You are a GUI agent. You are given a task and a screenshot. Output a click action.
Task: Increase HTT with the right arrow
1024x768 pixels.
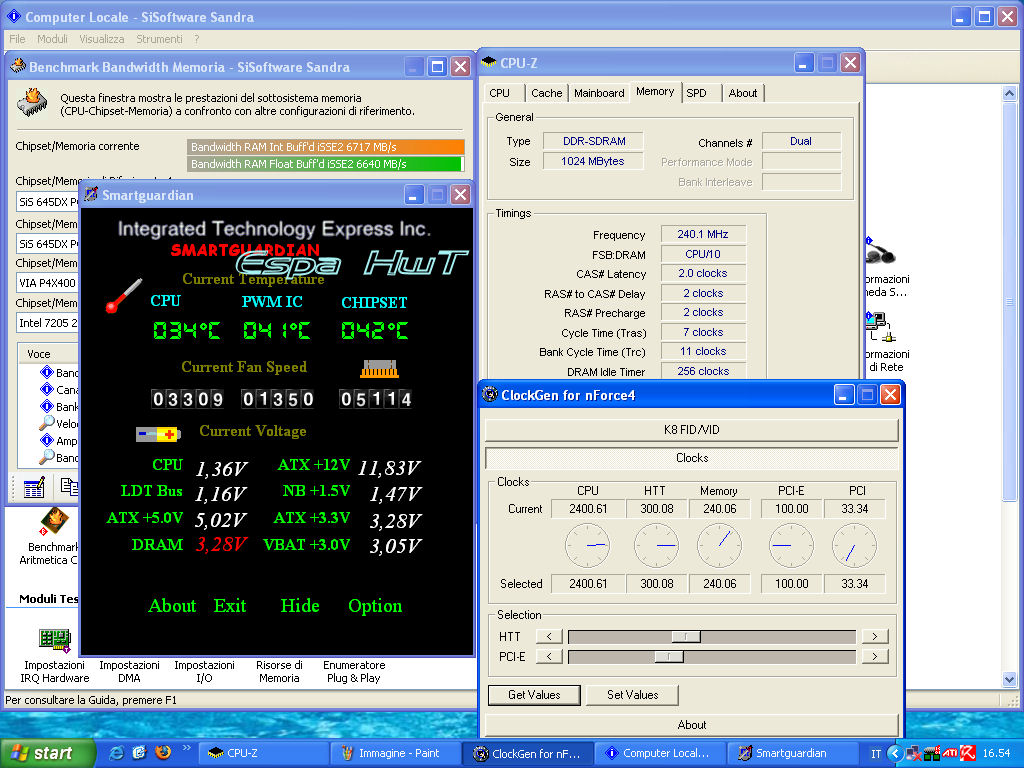875,636
